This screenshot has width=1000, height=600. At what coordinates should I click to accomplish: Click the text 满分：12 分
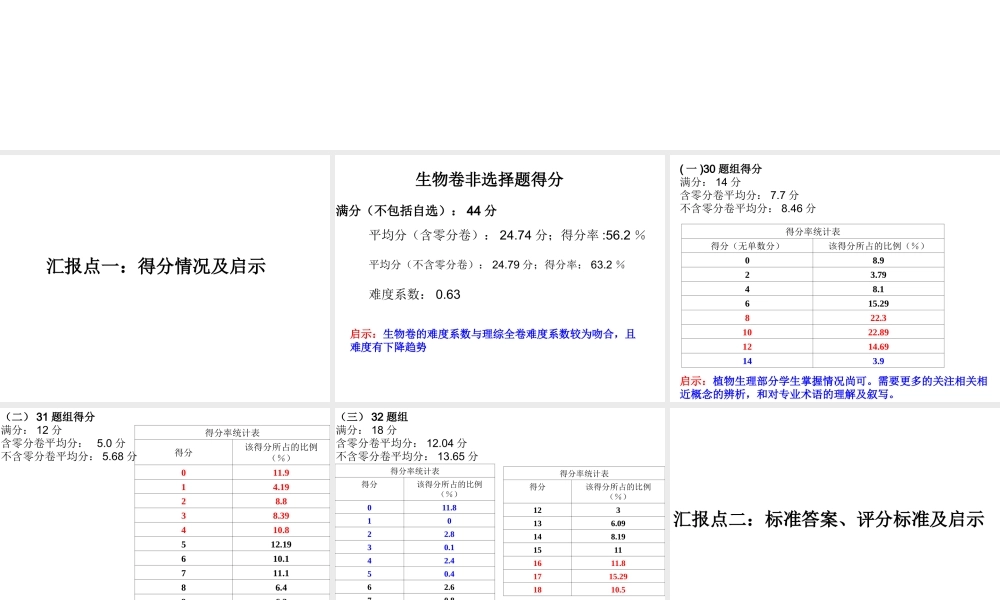click(x=31, y=430)
